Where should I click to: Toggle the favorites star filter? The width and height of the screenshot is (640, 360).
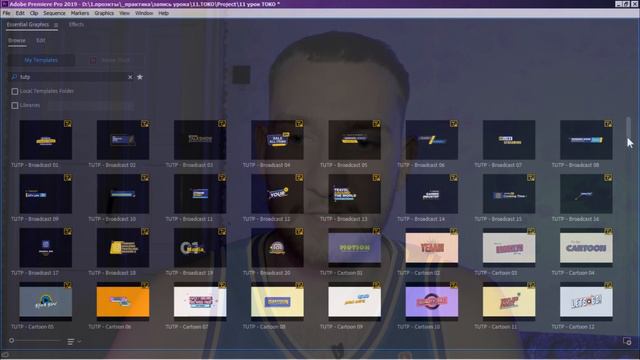(x=140, y=77)
